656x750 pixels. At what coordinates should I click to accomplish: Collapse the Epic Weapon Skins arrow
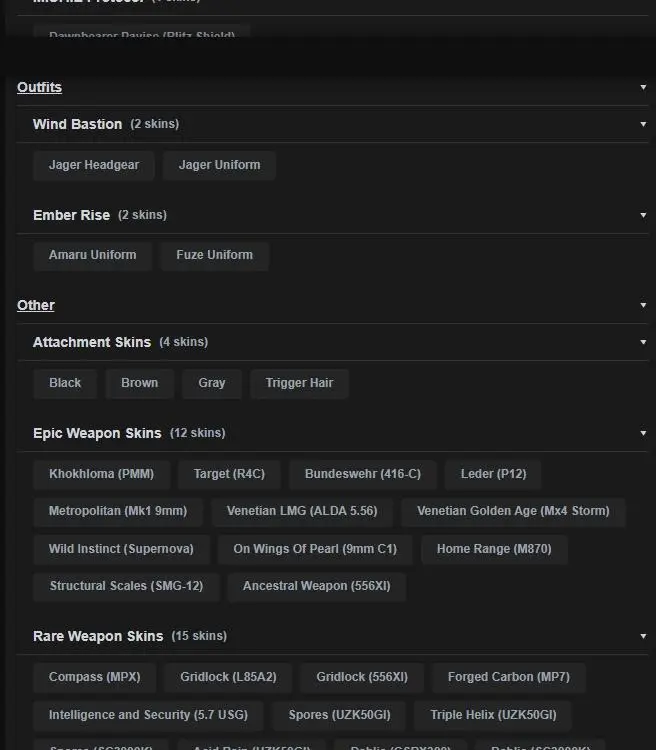click(x=643, y=434)
